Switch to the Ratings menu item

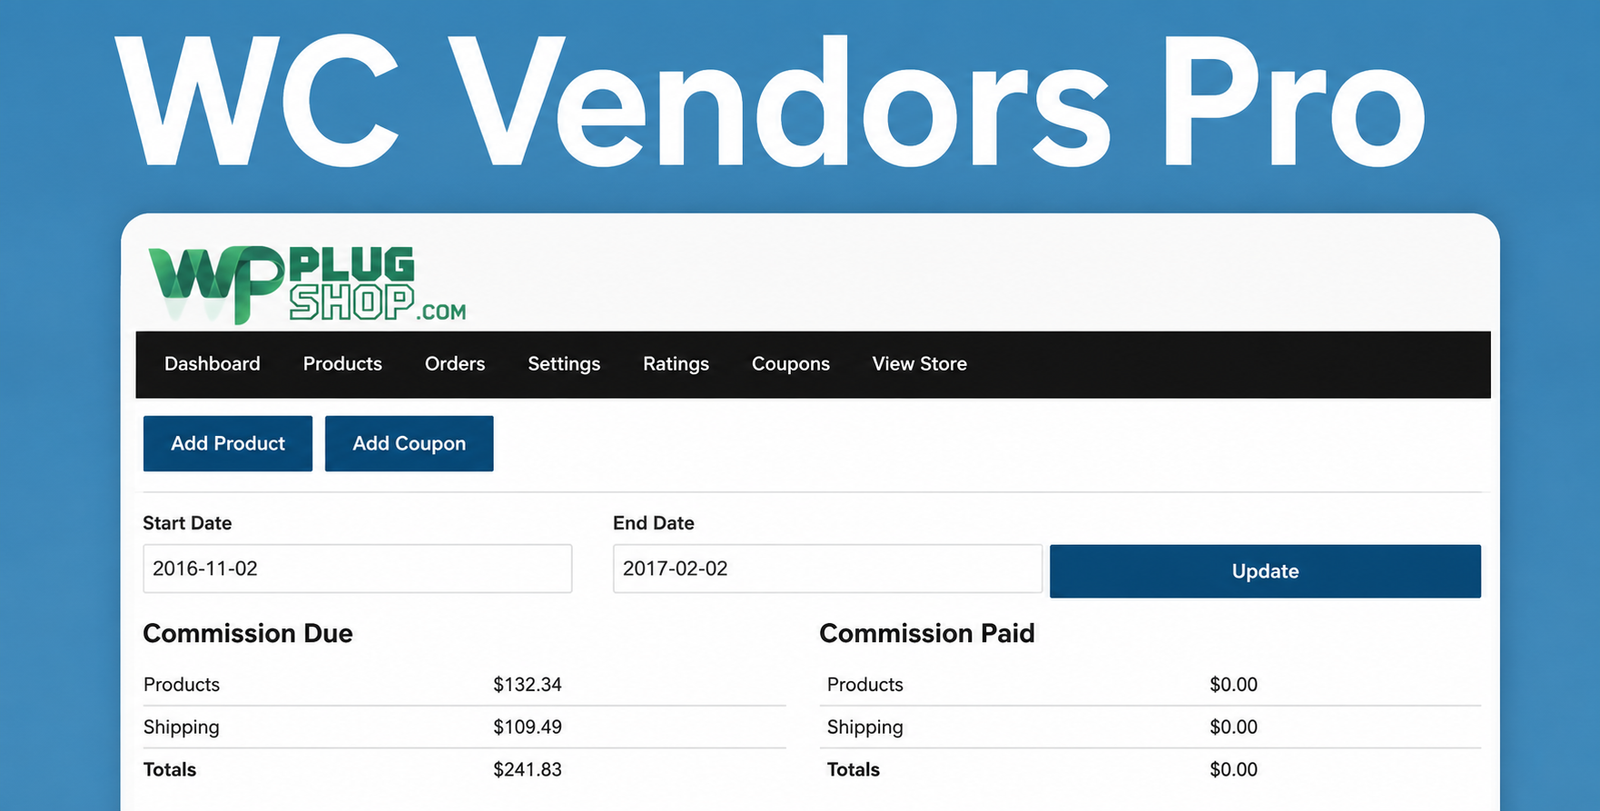click(x=676, y=364)
